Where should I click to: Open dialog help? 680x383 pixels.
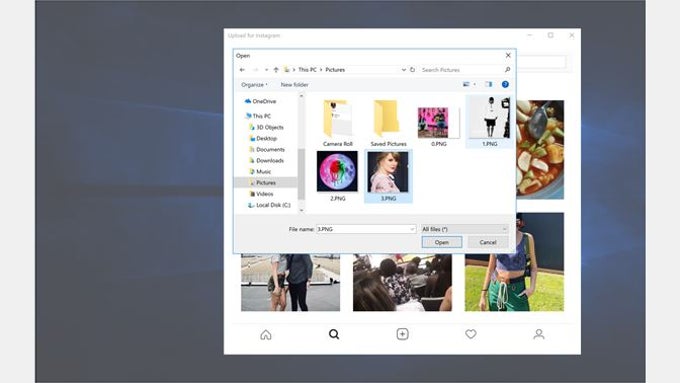coord(505,84)
